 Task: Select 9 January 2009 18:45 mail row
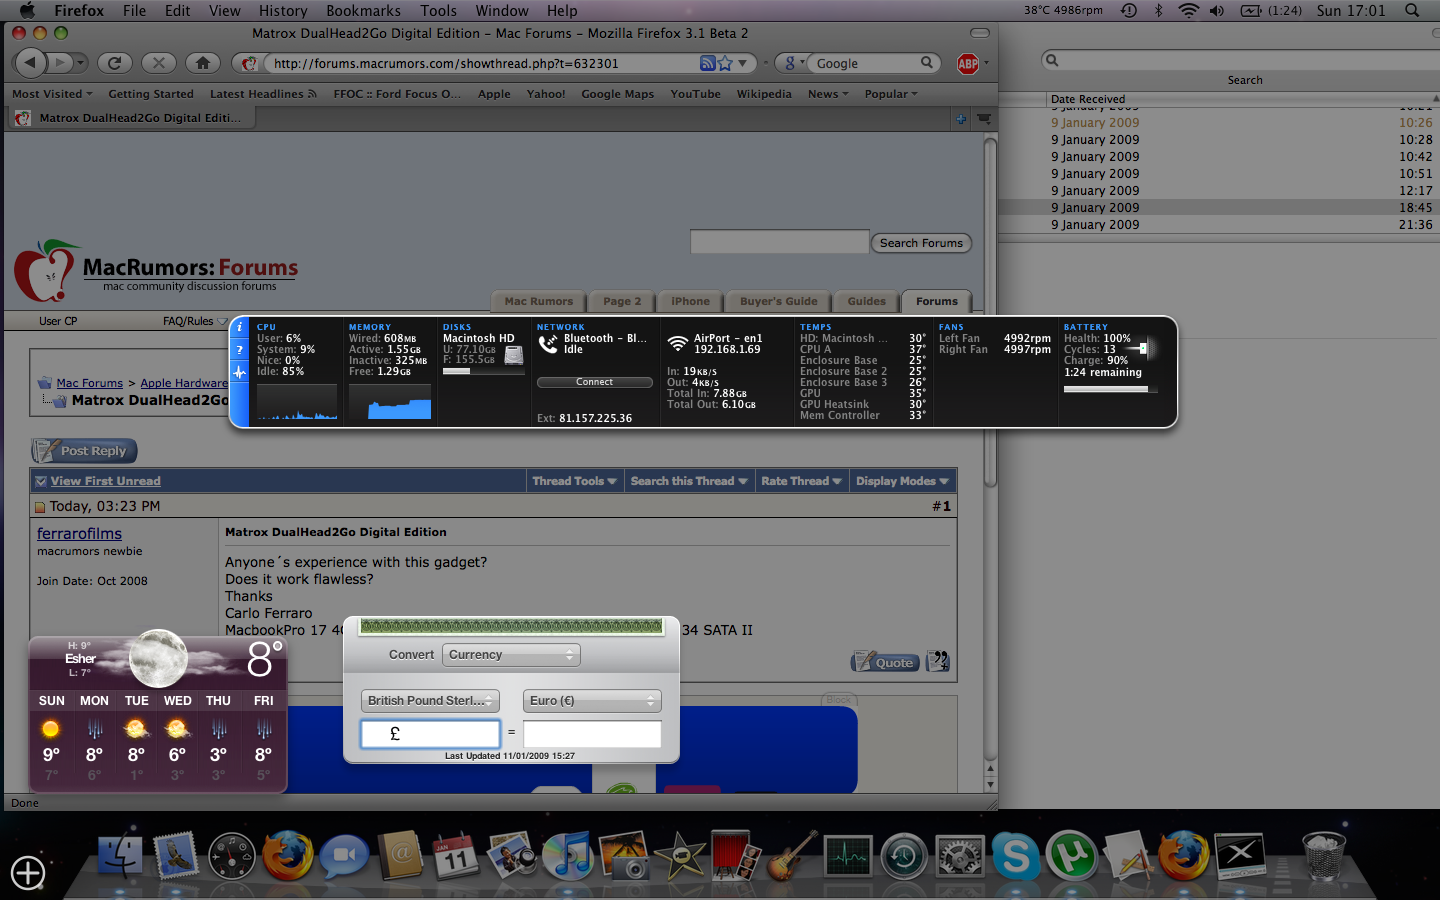pyautogui.click(x=1219, y=208)
